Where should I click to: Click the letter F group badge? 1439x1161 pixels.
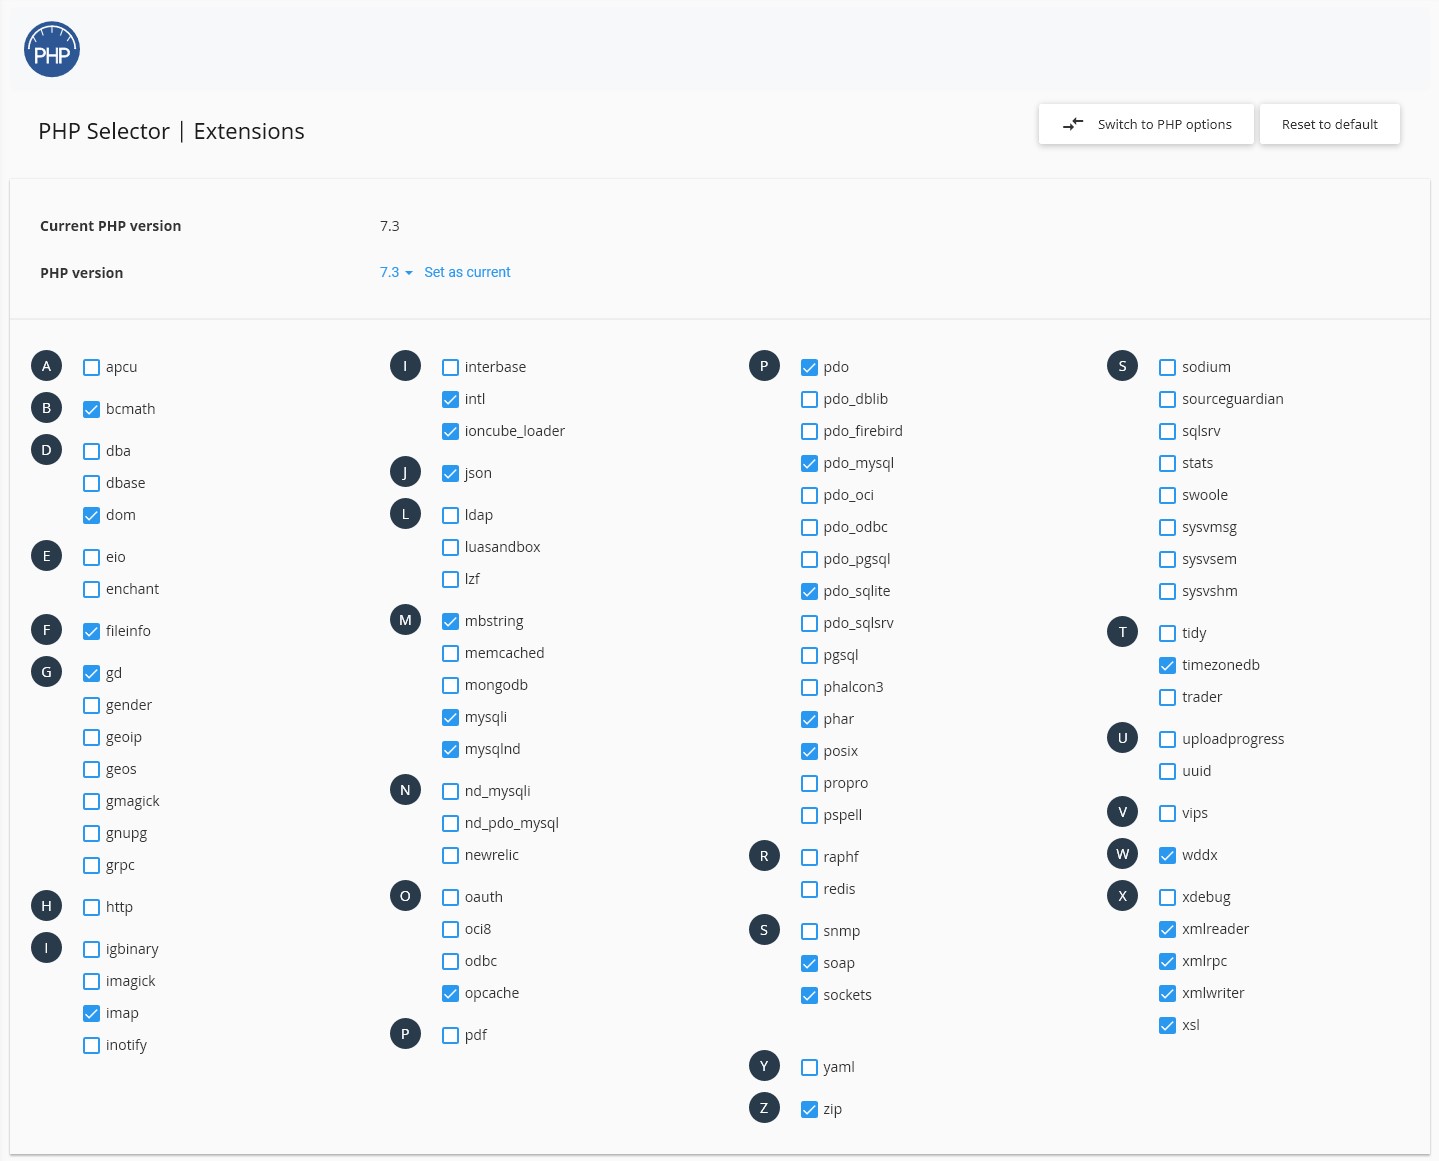[46, 630]
